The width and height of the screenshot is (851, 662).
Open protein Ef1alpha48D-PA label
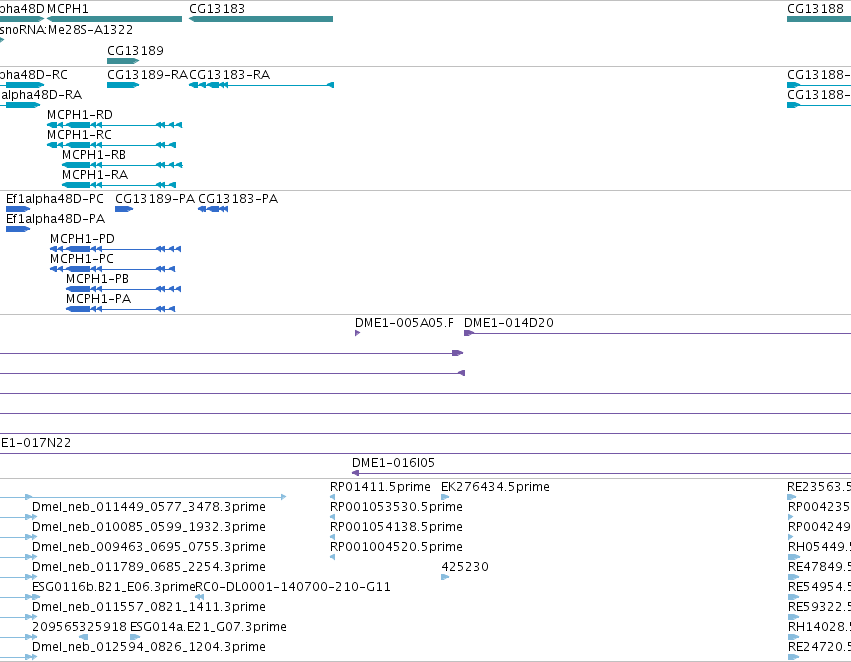(x=55, y=219)
